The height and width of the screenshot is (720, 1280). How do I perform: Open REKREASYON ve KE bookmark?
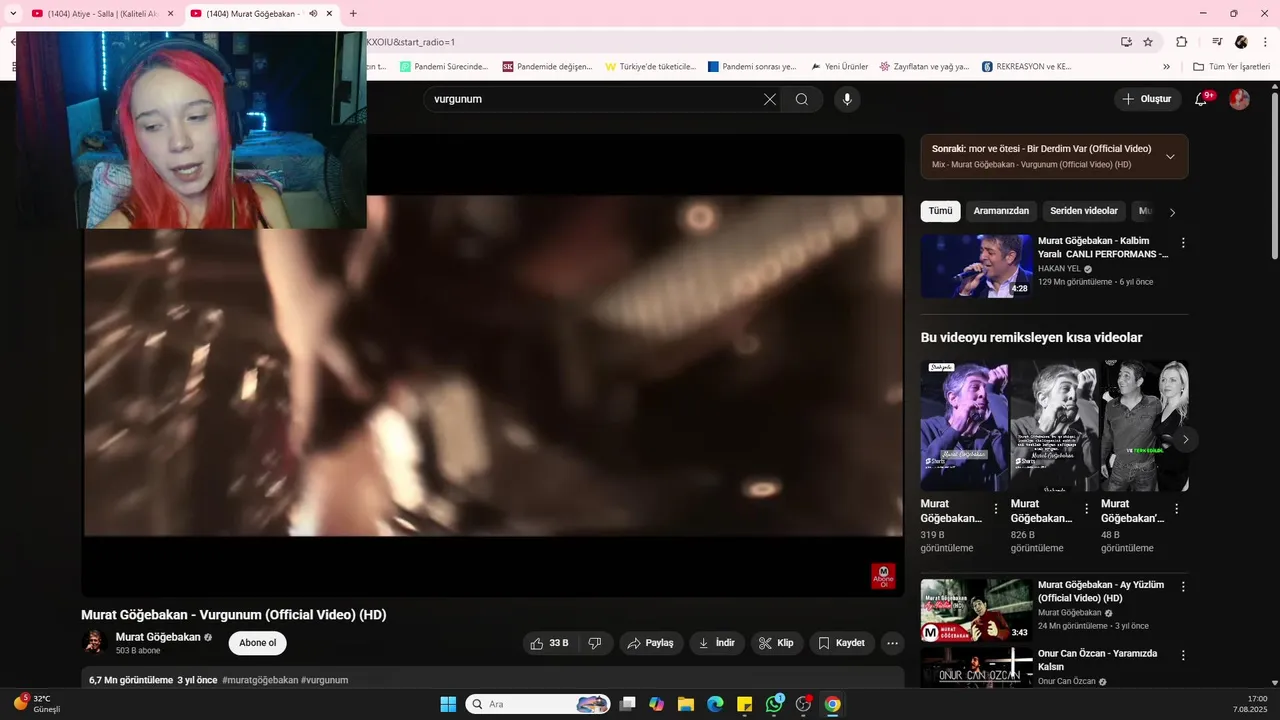(x=1026, y=67)
